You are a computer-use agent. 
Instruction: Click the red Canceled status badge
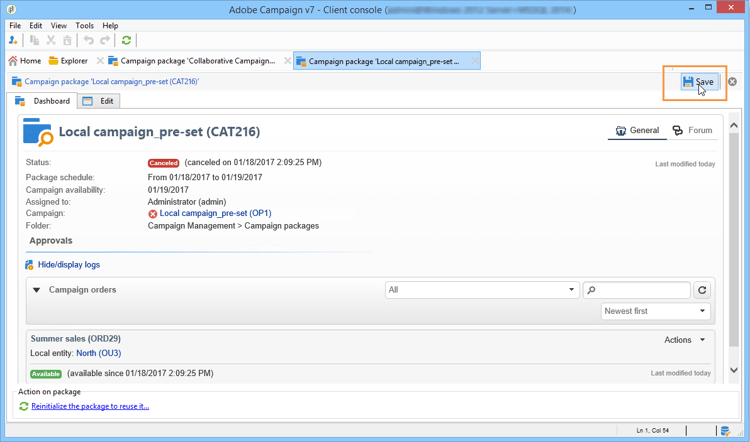point(163,163)
